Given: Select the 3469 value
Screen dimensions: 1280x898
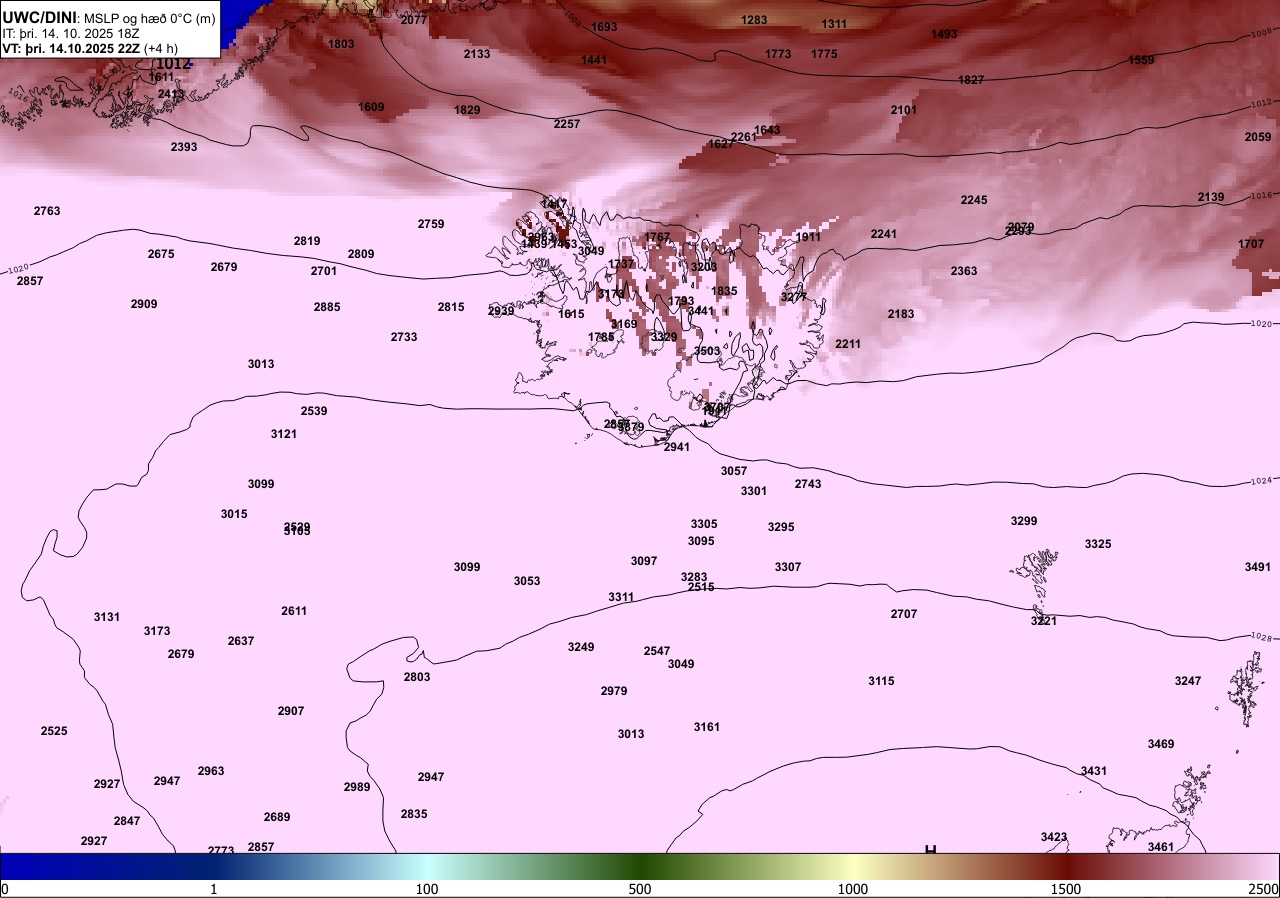Looking at the screenshot, I should (1161, 744).
